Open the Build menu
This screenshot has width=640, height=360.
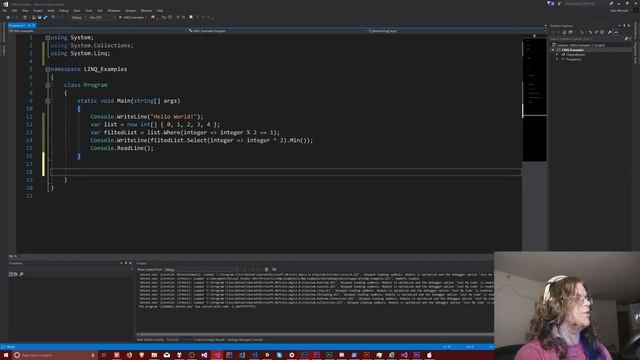[x=51, y=11]
